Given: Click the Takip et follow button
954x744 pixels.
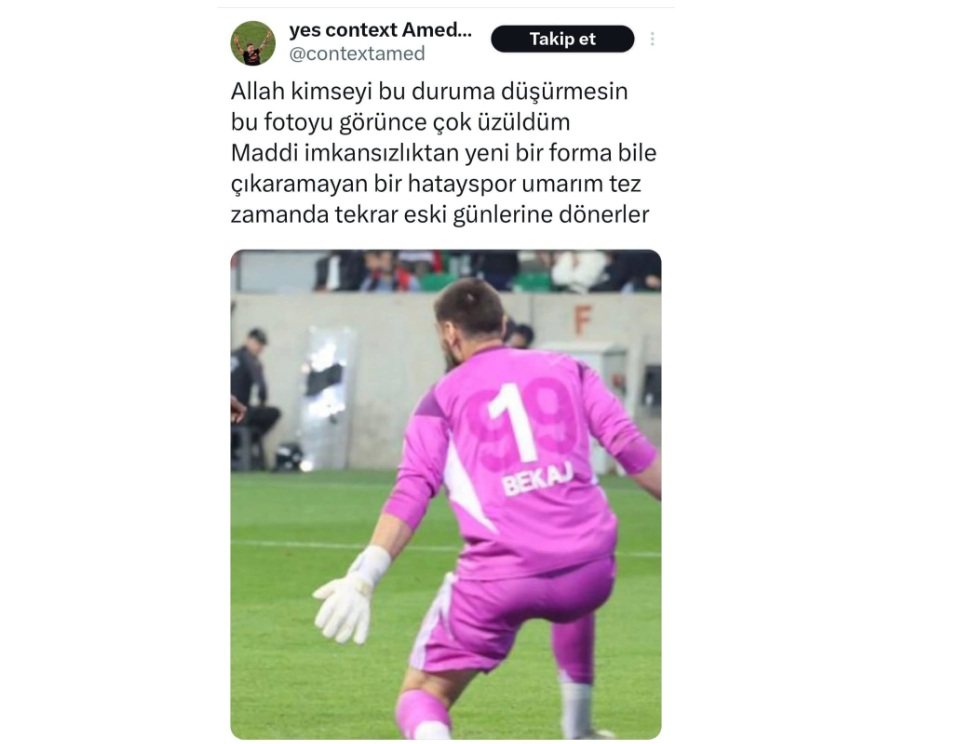Looking at the screenshot, I should (x=562, y=39).
